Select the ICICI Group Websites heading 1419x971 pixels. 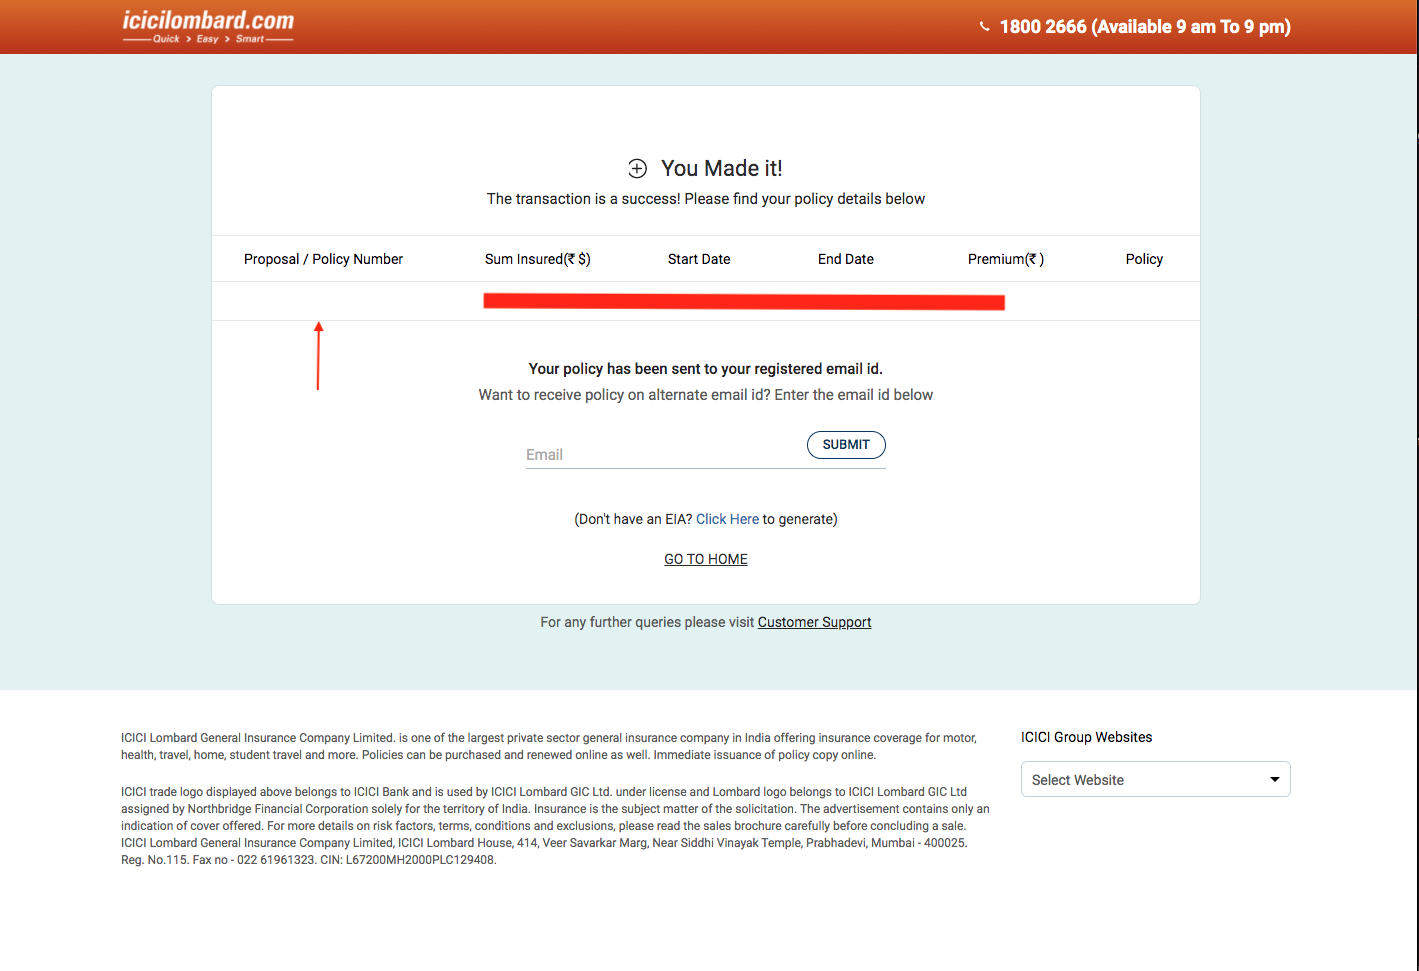[x=1086, y=737]
